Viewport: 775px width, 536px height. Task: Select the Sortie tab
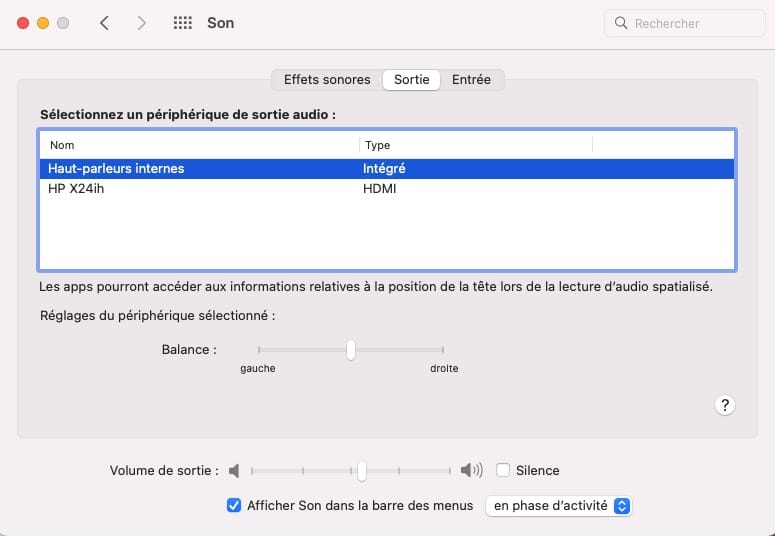tap(411, 80)
